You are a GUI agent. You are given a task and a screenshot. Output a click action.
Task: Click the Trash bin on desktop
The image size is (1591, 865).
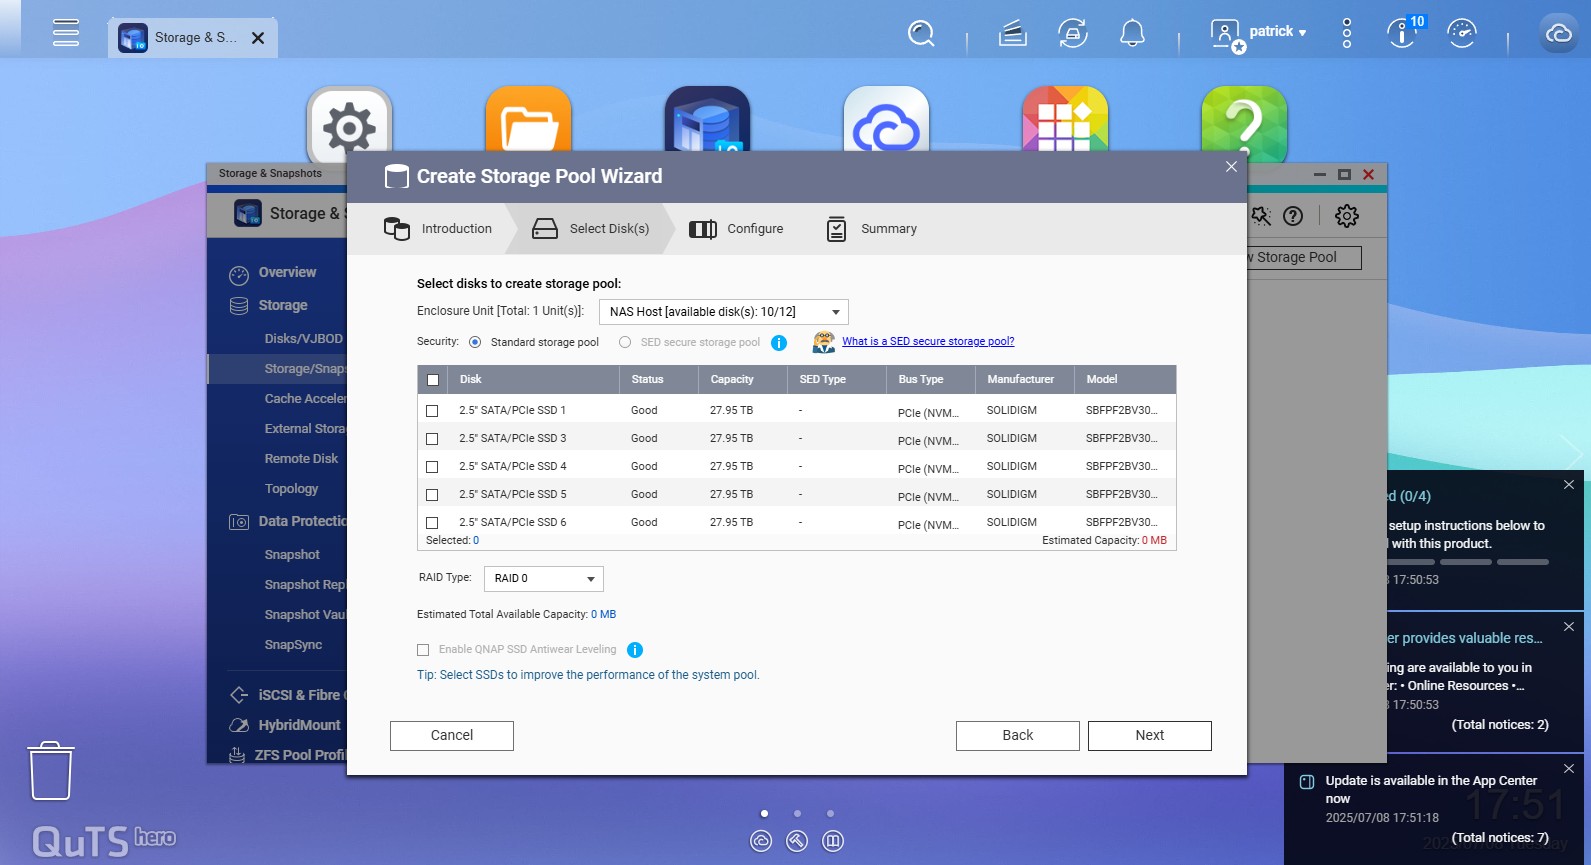50,770
